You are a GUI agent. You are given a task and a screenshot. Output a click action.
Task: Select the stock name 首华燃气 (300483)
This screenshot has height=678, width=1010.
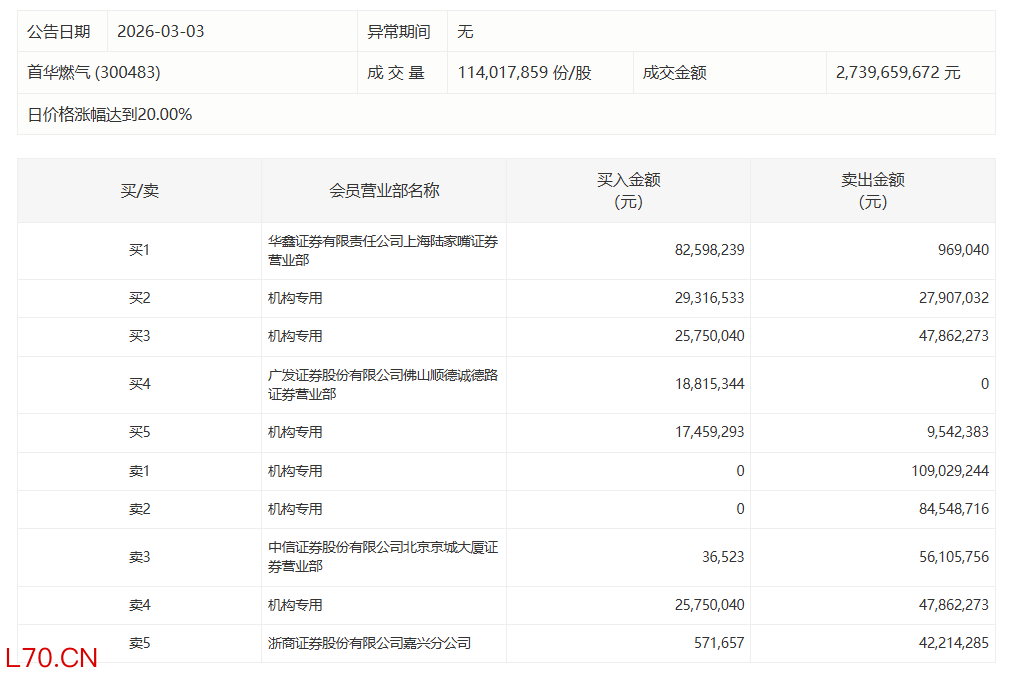(x=94, y=73)
